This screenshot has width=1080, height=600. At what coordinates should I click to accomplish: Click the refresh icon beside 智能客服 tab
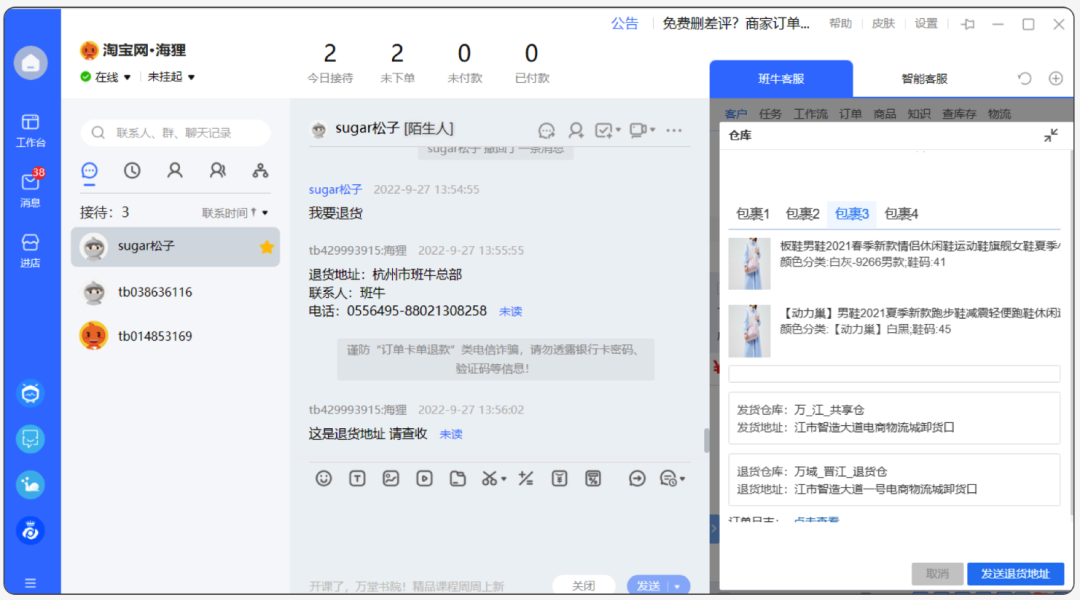pos(1024,79)
